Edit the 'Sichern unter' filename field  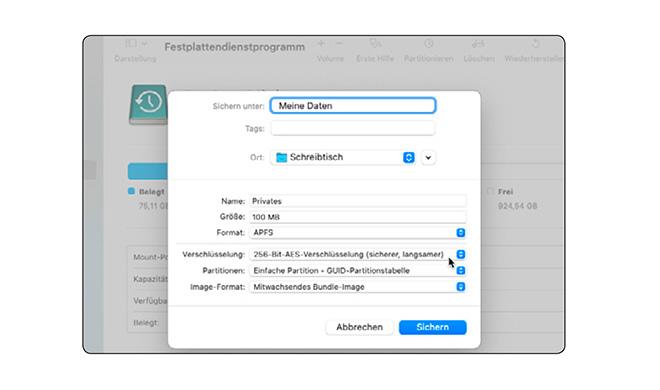[353, 106]
